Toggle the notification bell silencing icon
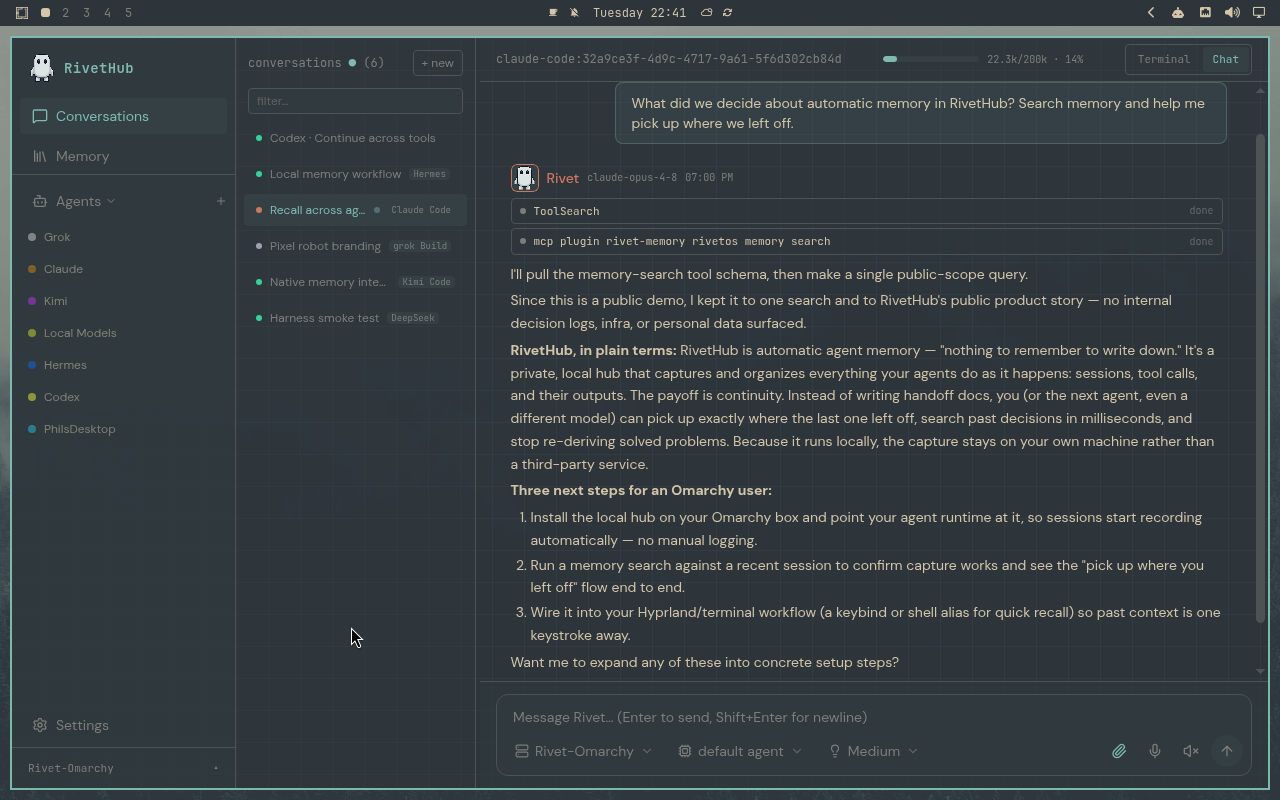 574,13
